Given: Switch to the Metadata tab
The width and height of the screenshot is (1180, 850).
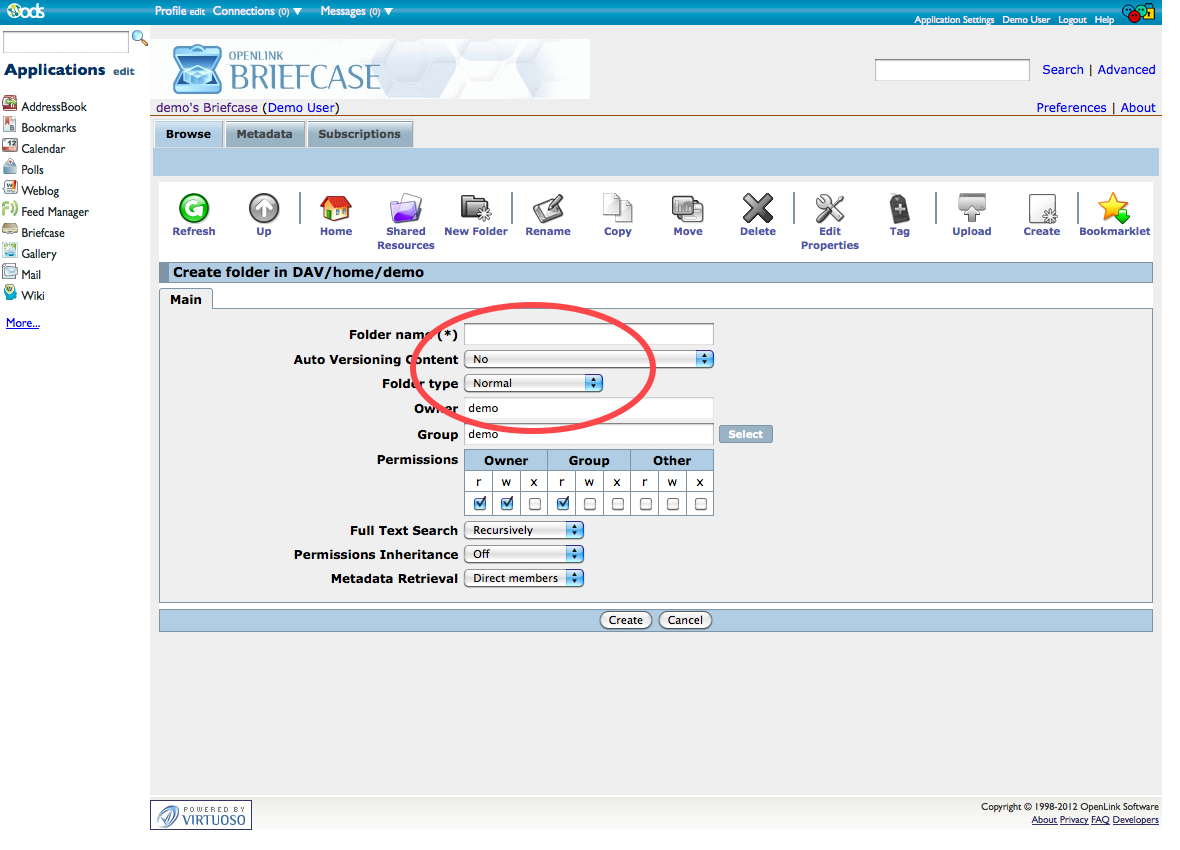Looking at the screenshot, I should point(264,134).
